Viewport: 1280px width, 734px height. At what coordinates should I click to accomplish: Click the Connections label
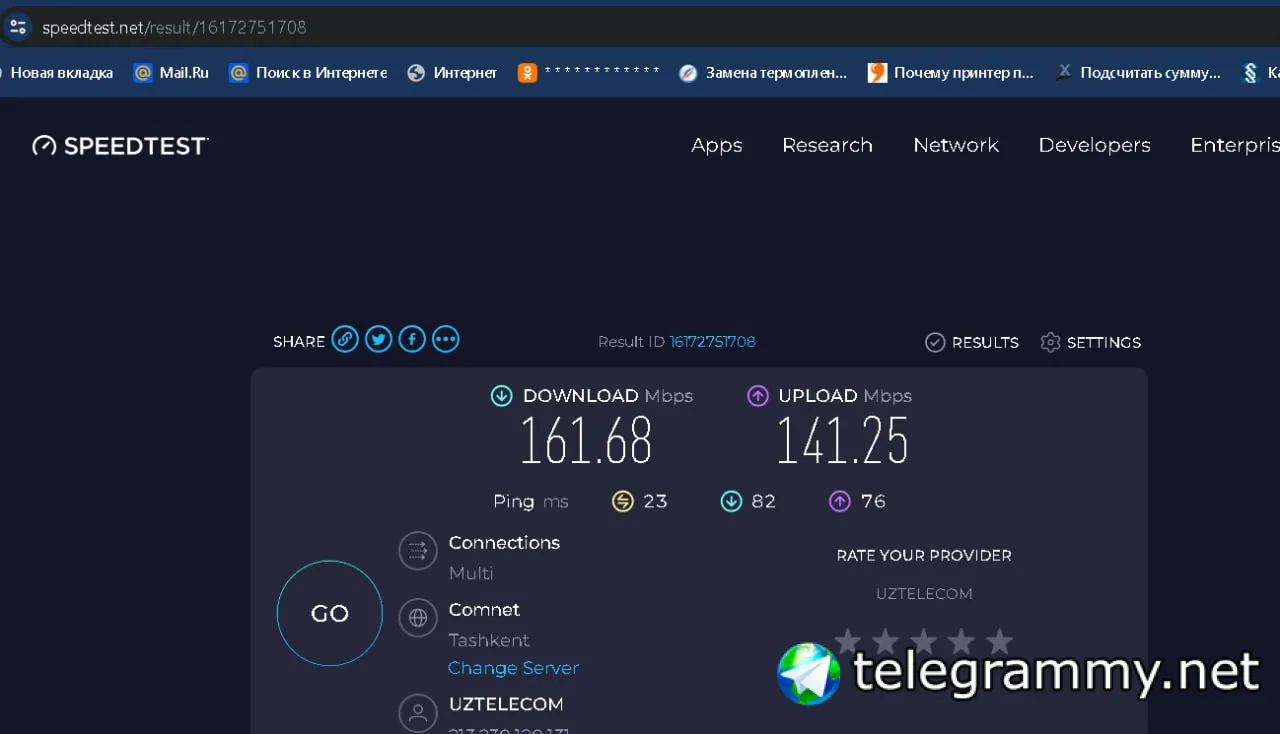[x=504, y=543]
